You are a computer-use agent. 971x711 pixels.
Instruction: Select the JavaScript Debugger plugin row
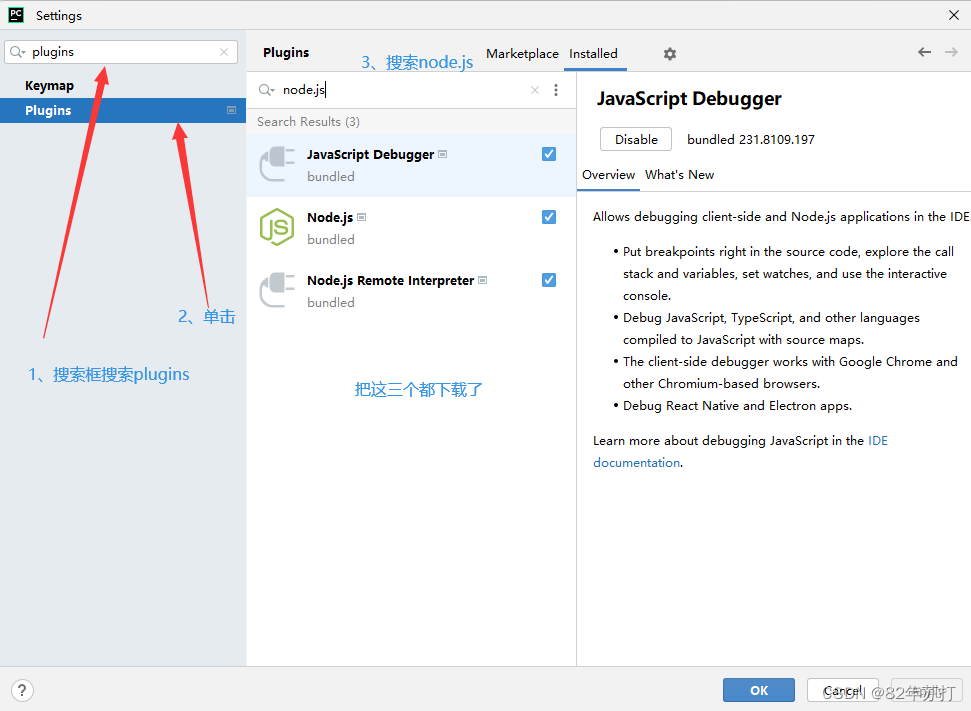(x=411, y=165)
